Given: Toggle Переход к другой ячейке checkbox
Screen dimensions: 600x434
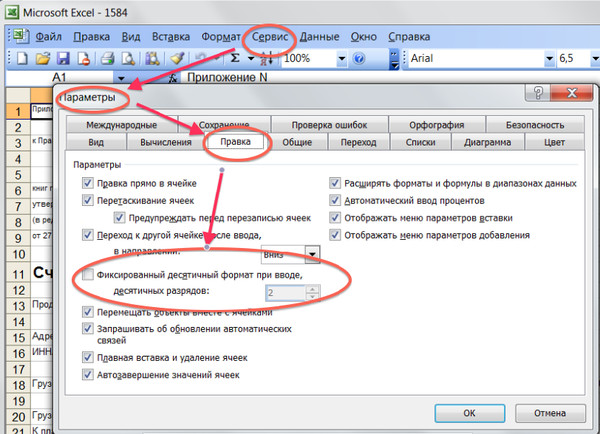Looking at the screenshot, I should 88,235.
